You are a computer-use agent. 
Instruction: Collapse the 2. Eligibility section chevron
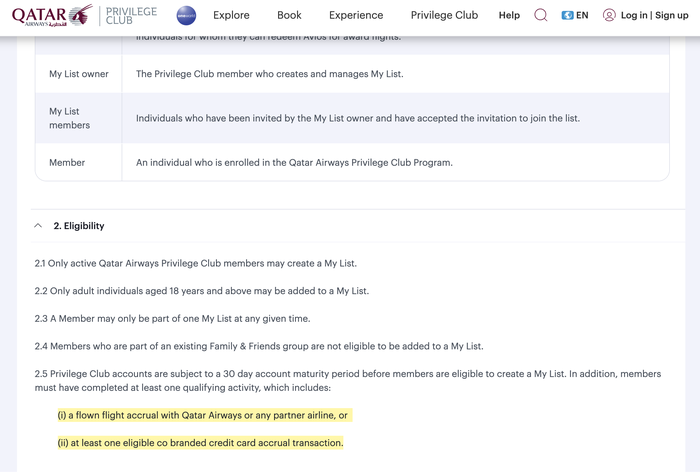click(x=38, y=226)
